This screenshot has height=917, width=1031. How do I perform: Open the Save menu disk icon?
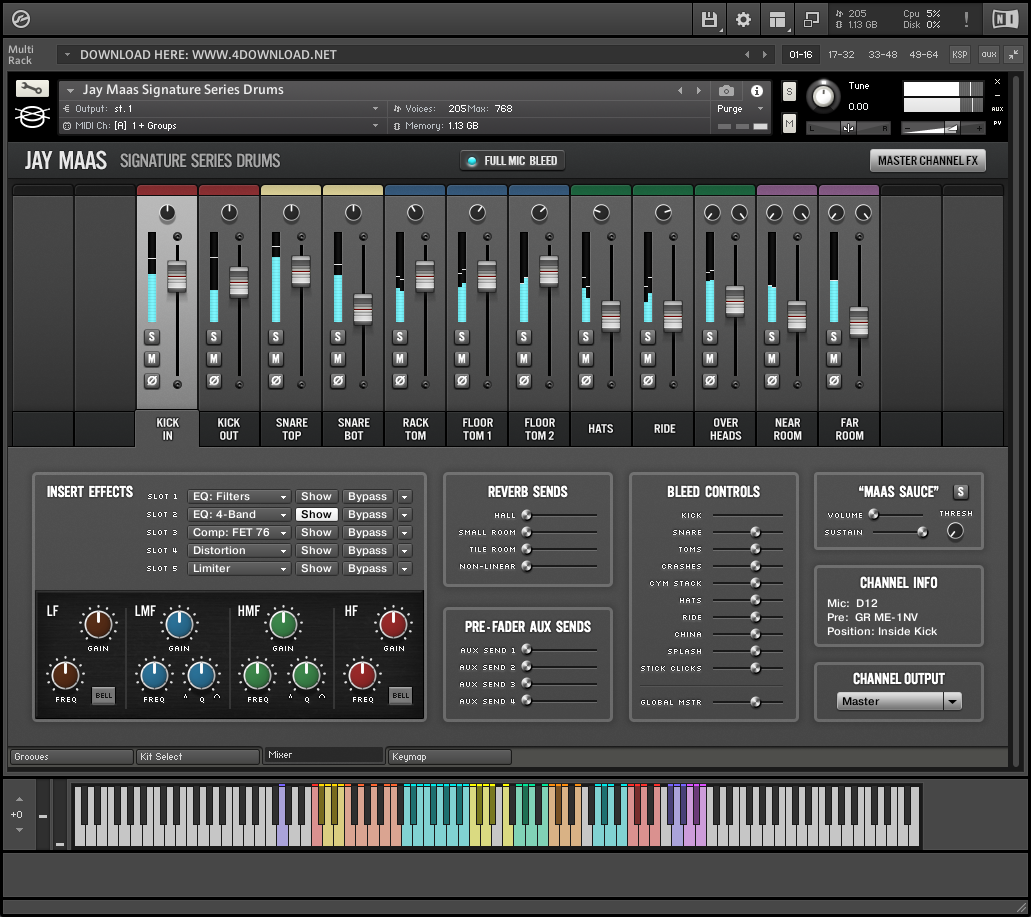click(x=709, y=20)
